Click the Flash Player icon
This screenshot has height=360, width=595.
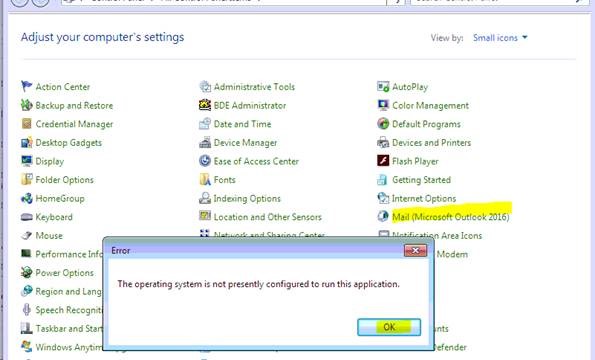(x=383, y=161)
